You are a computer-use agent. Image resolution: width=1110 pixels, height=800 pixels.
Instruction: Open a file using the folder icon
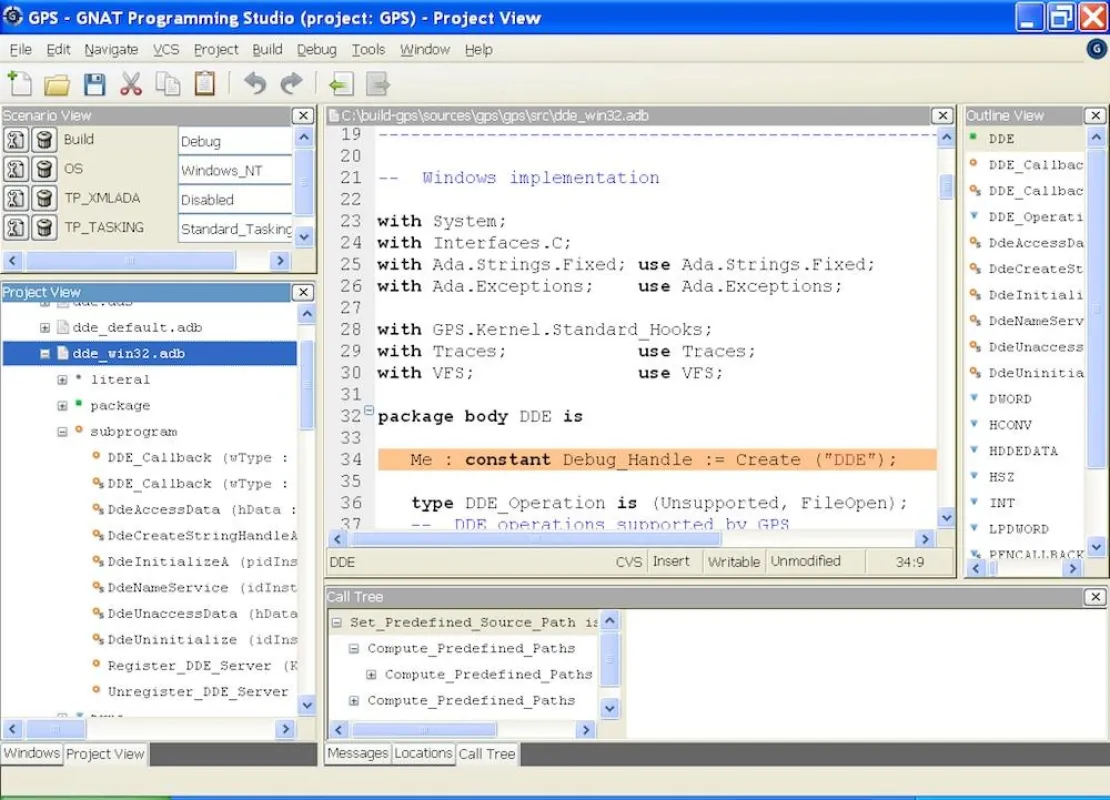pos(57,85)
